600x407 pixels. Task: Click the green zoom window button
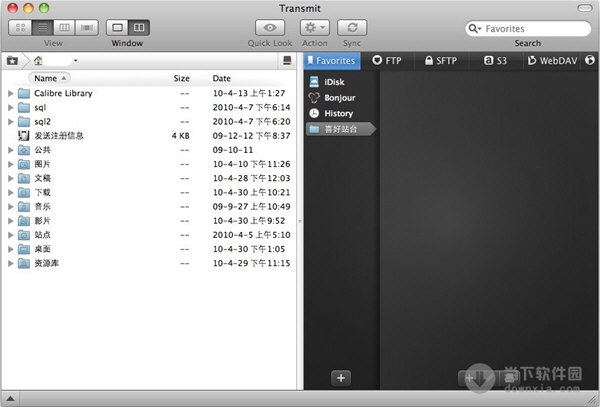44,8
